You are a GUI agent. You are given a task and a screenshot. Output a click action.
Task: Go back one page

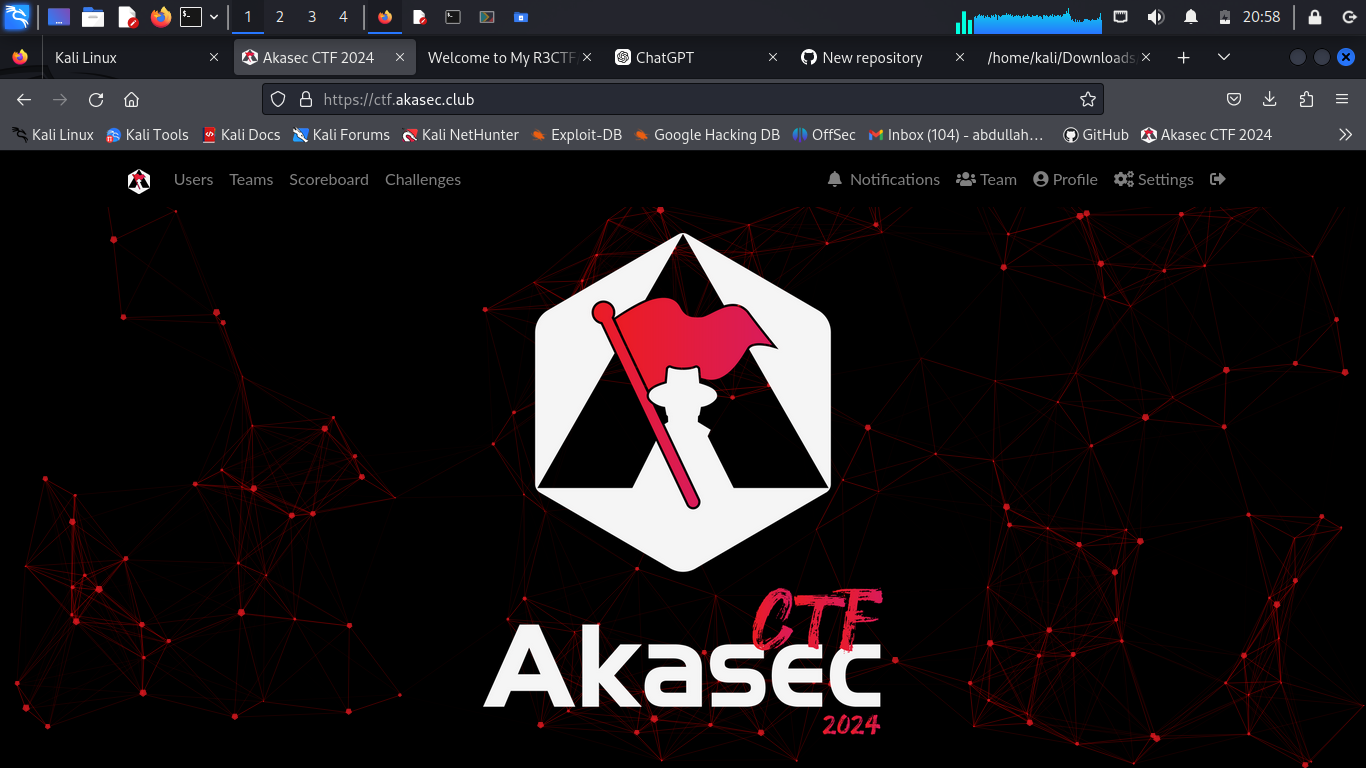(24, 99)
